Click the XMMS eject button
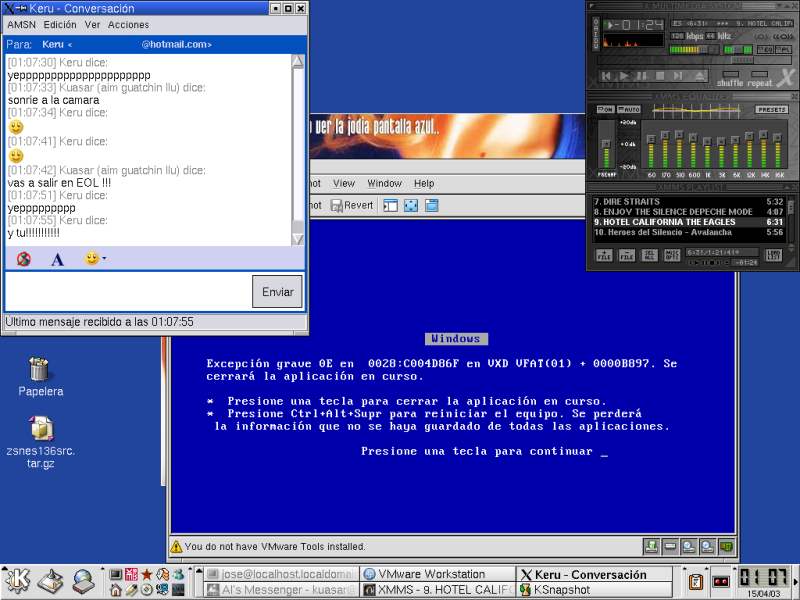800x600 pixels. pos(700,76)
